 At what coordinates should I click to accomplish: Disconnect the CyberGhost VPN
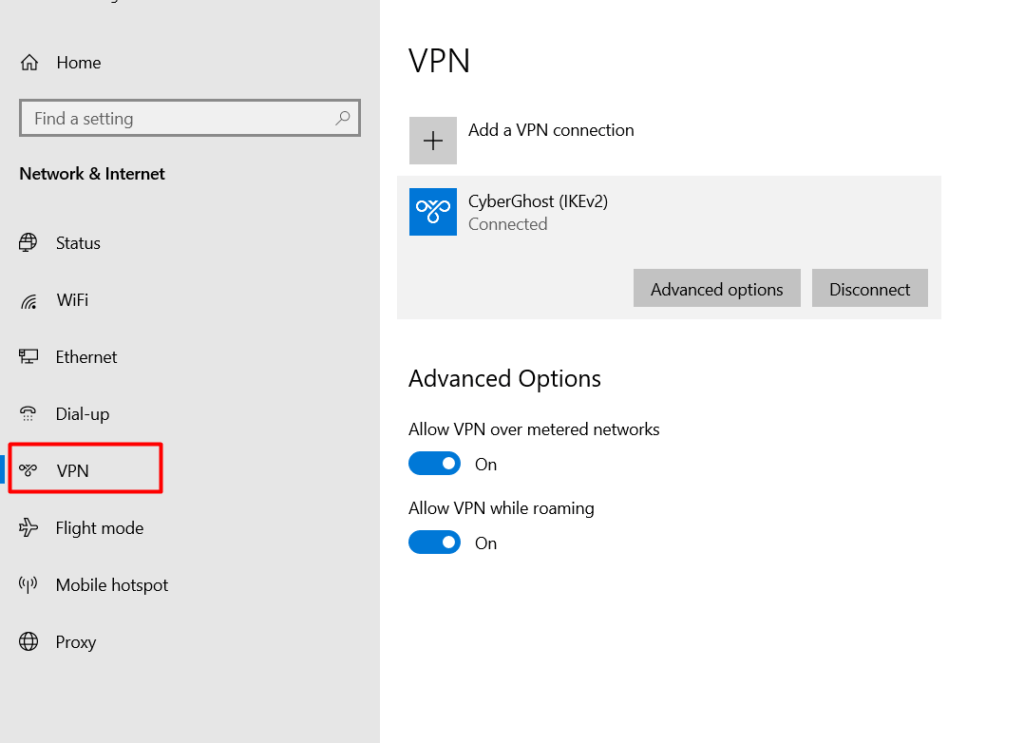[x=869, y=288]
